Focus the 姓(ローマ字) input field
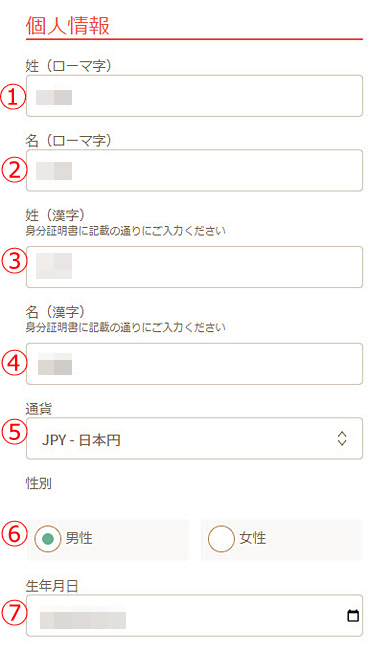The width and height of the screenshot is (391, 650). pyautogui.click(x=194, y=96)
